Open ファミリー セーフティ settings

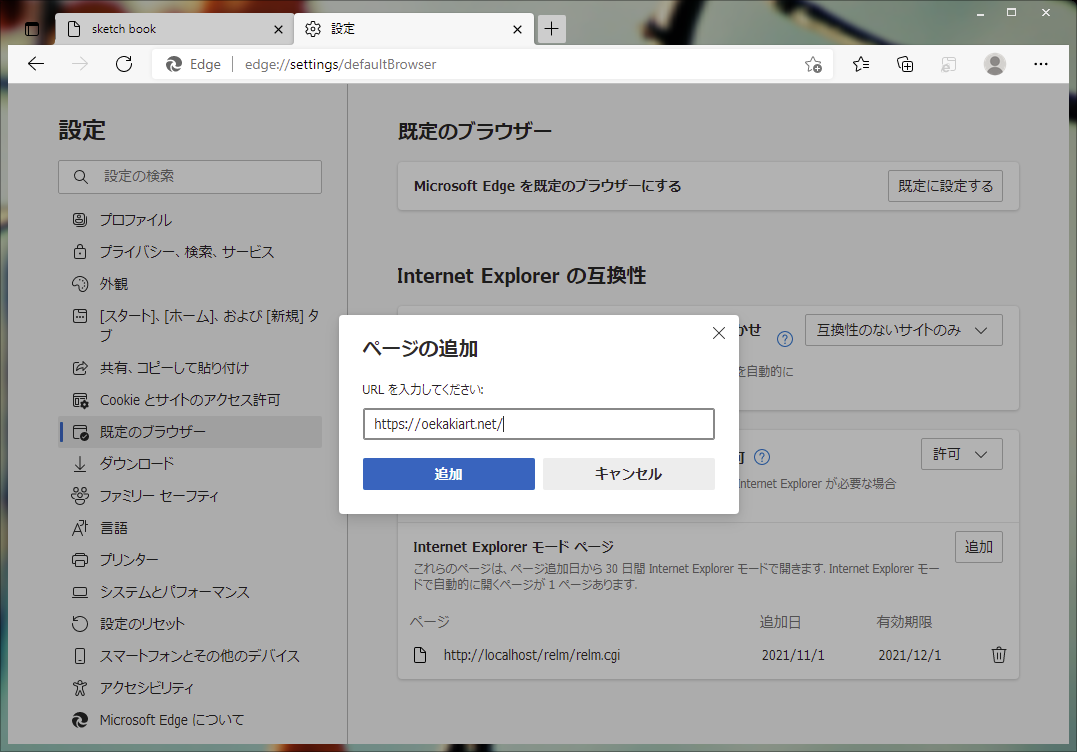[x=190, y=496]
